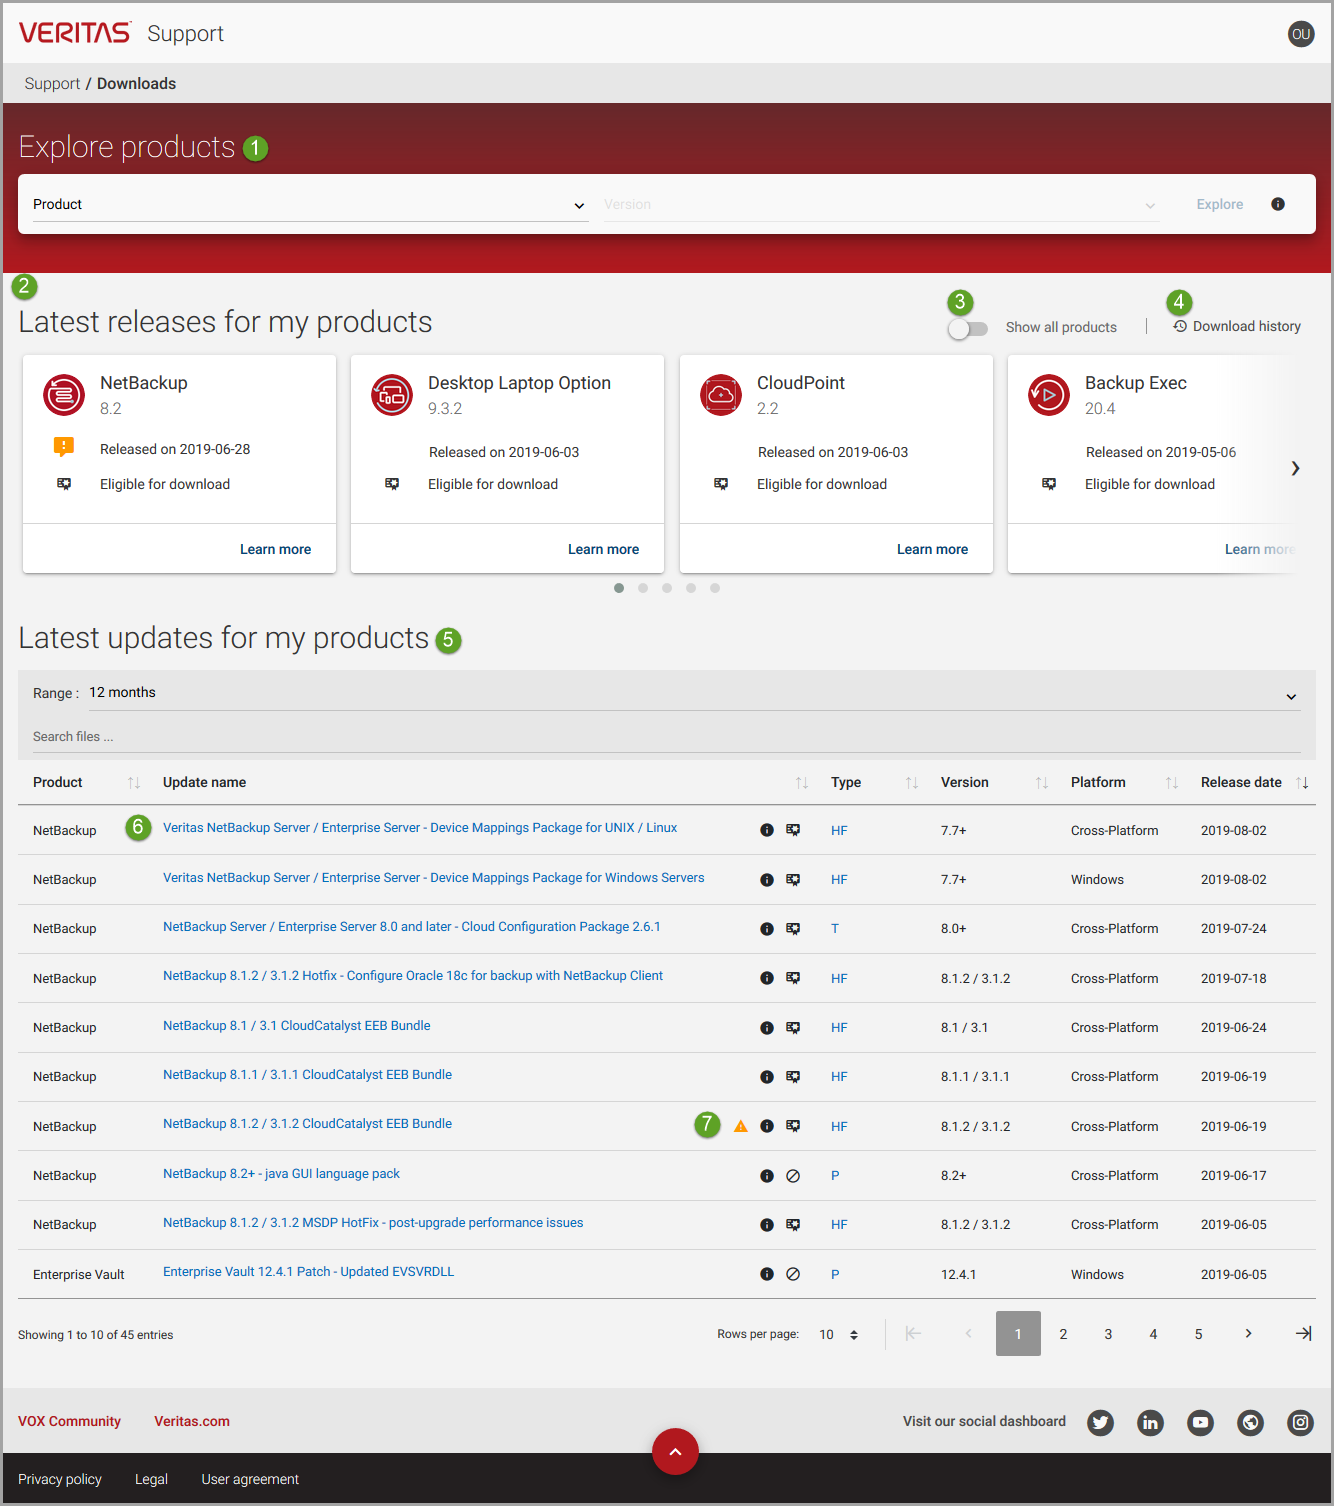Select the third carousel pagination dot
The image size is (1334, 1506).
tap(667, 588)
